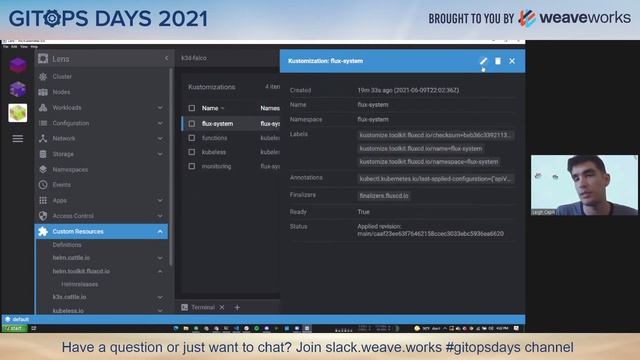Expand the Storage chevron
This screenshot has width=640, height=360.
(x=160, y=154)
